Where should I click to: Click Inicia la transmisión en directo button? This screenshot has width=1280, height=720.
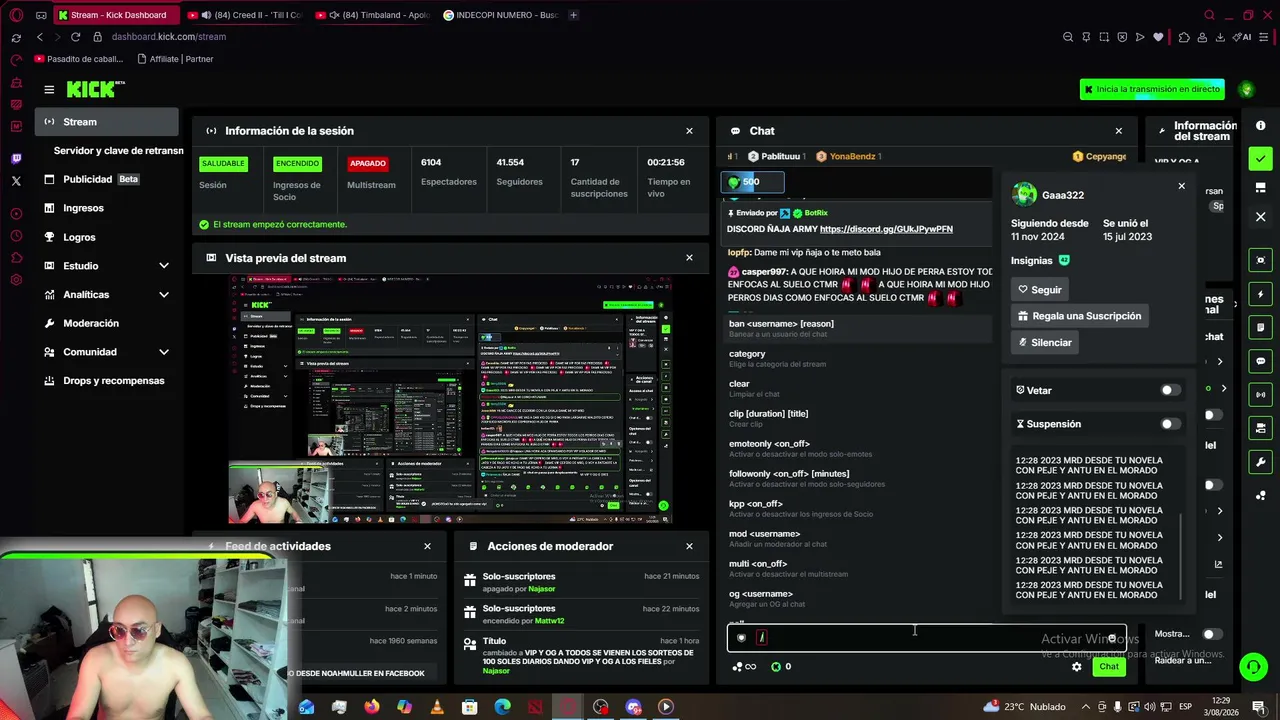coord(1152,89)
